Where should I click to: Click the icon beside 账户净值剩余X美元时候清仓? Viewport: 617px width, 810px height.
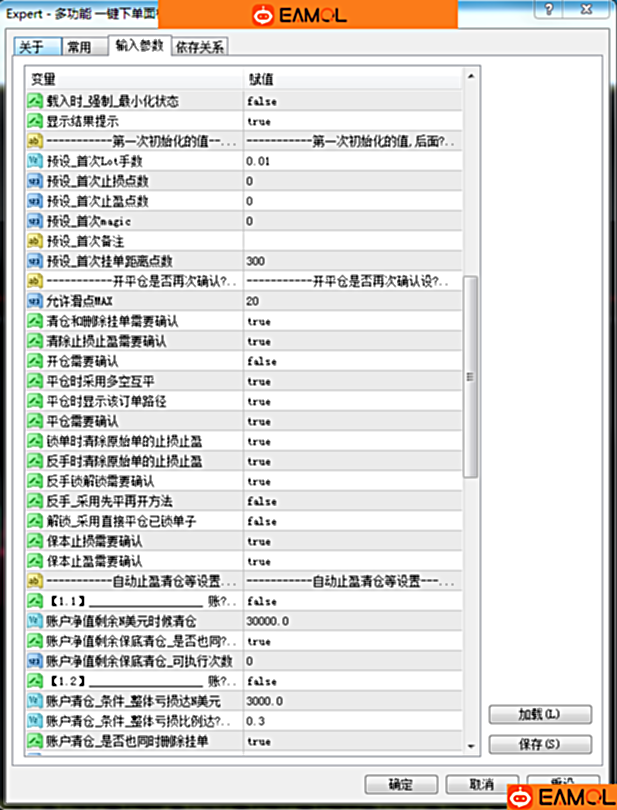[x=34, y=621]
